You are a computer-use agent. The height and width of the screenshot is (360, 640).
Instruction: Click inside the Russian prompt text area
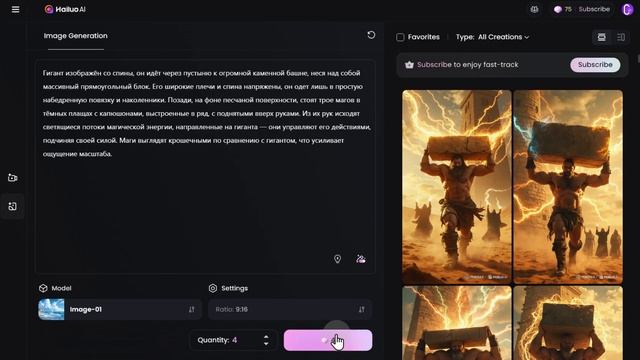205,167
